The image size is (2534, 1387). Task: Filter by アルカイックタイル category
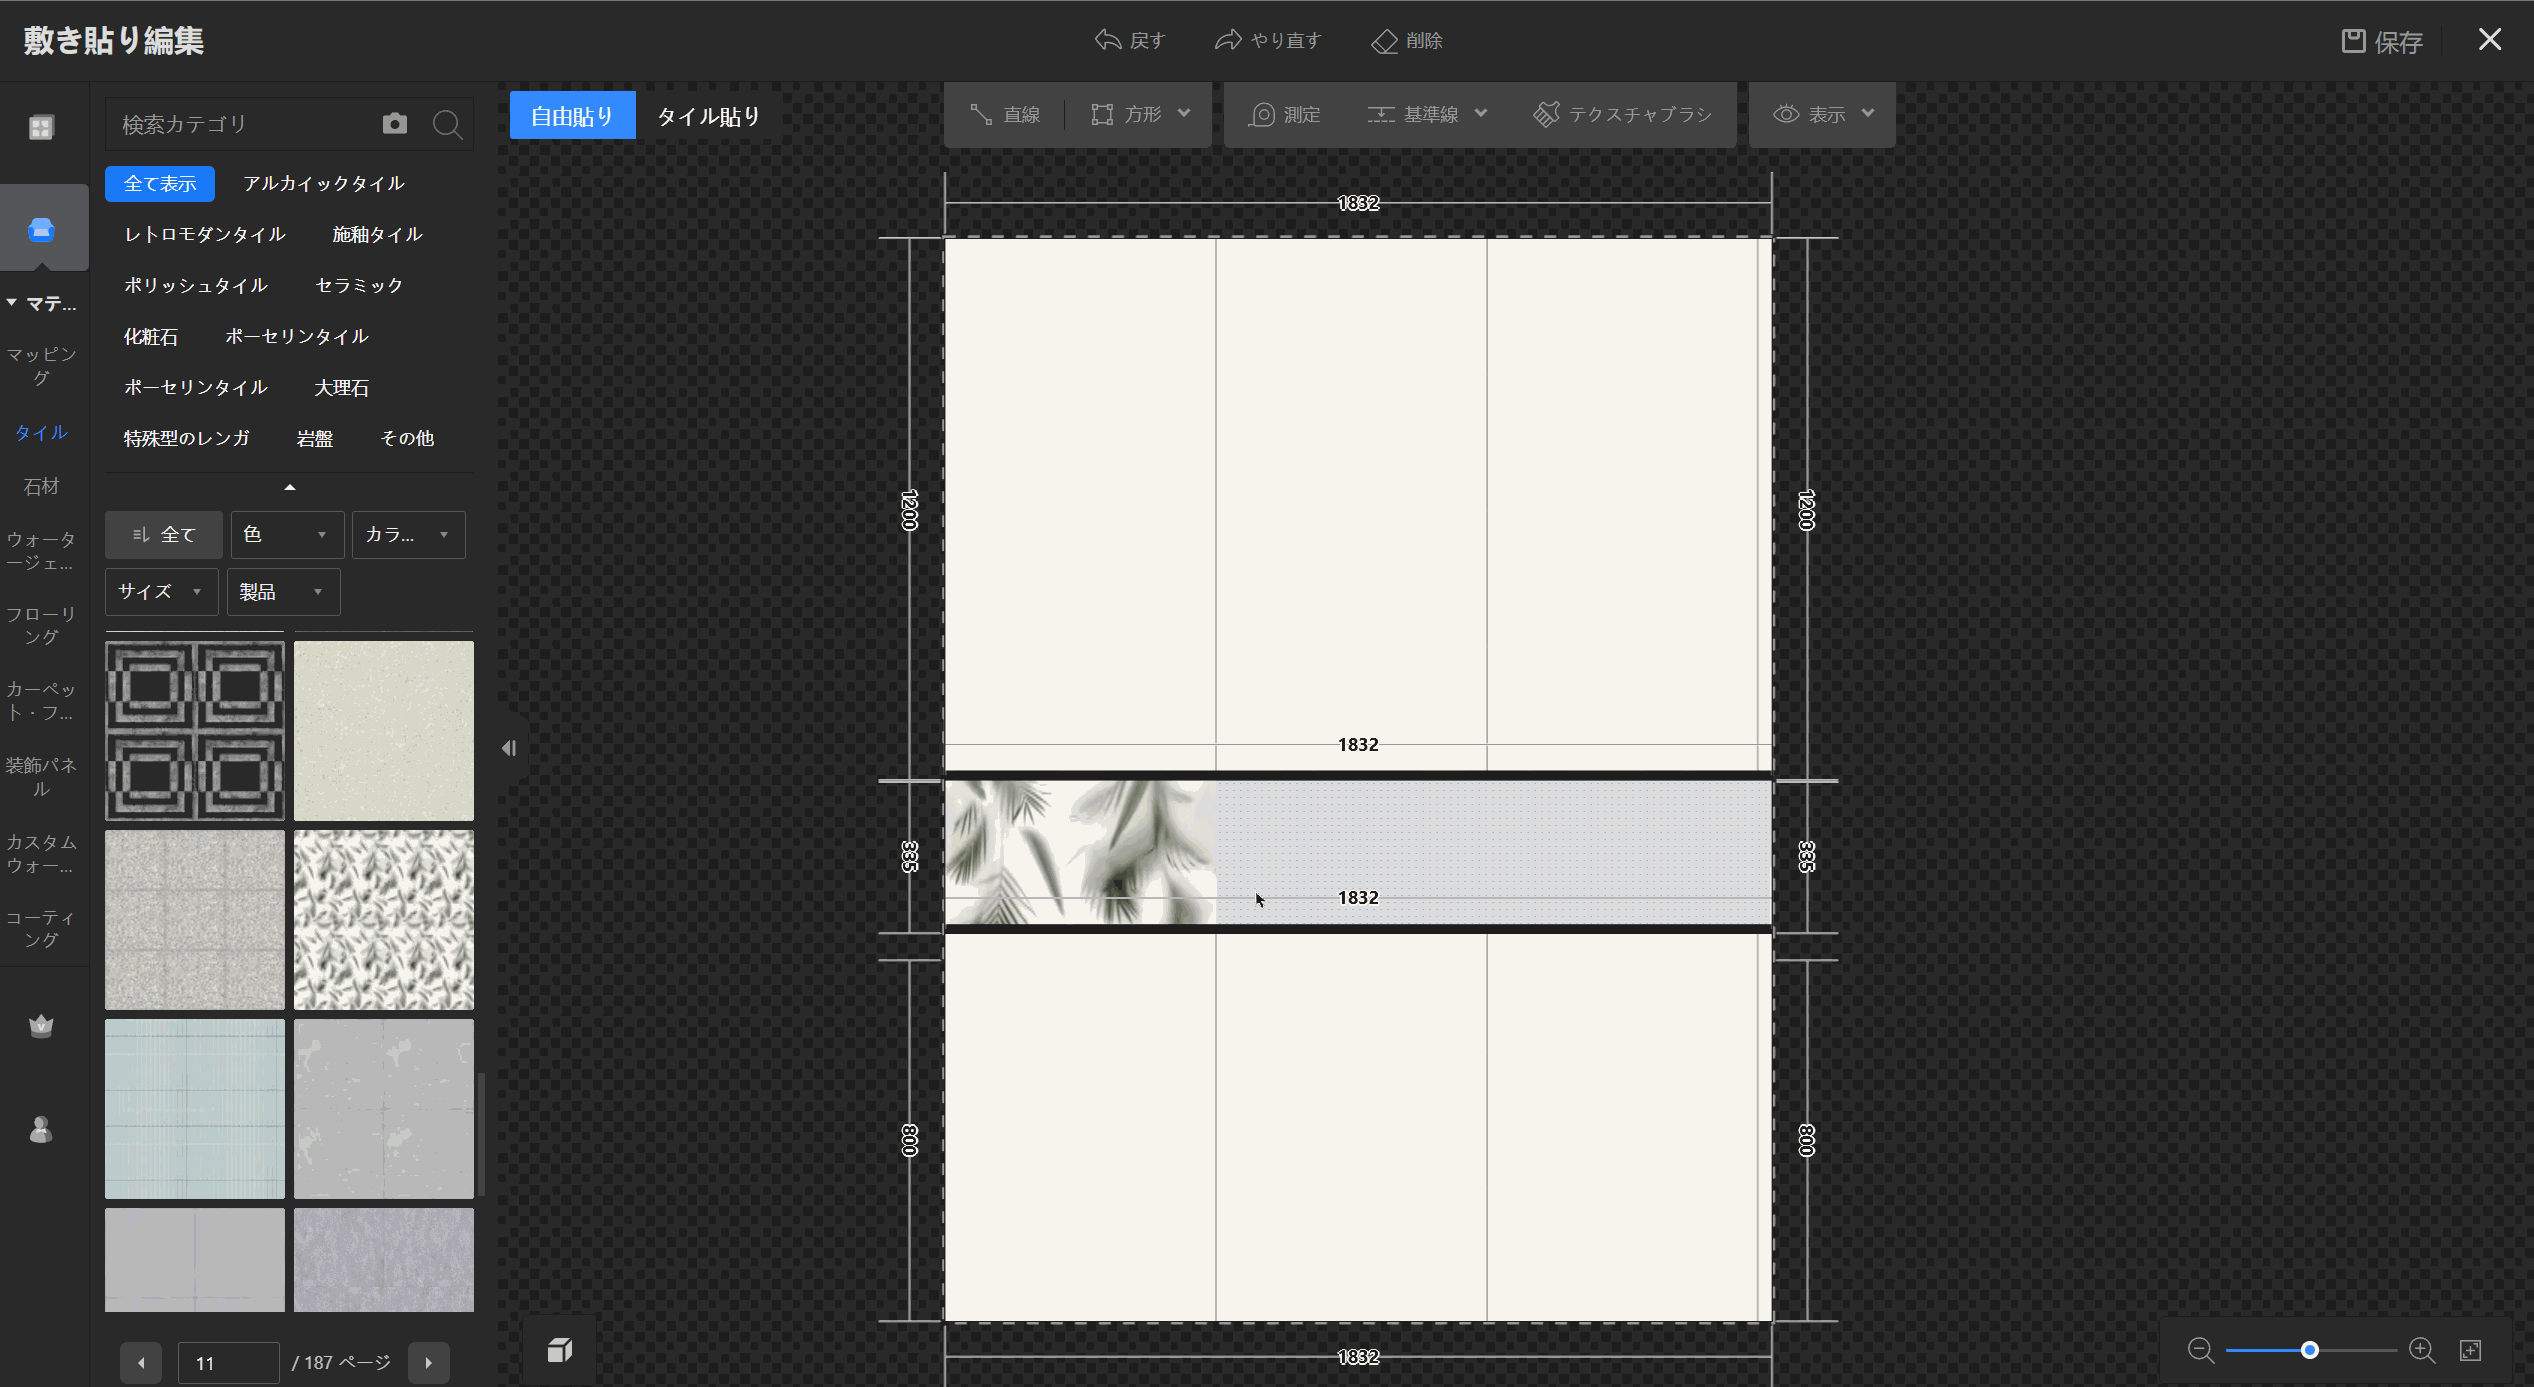tap(323, 184)
